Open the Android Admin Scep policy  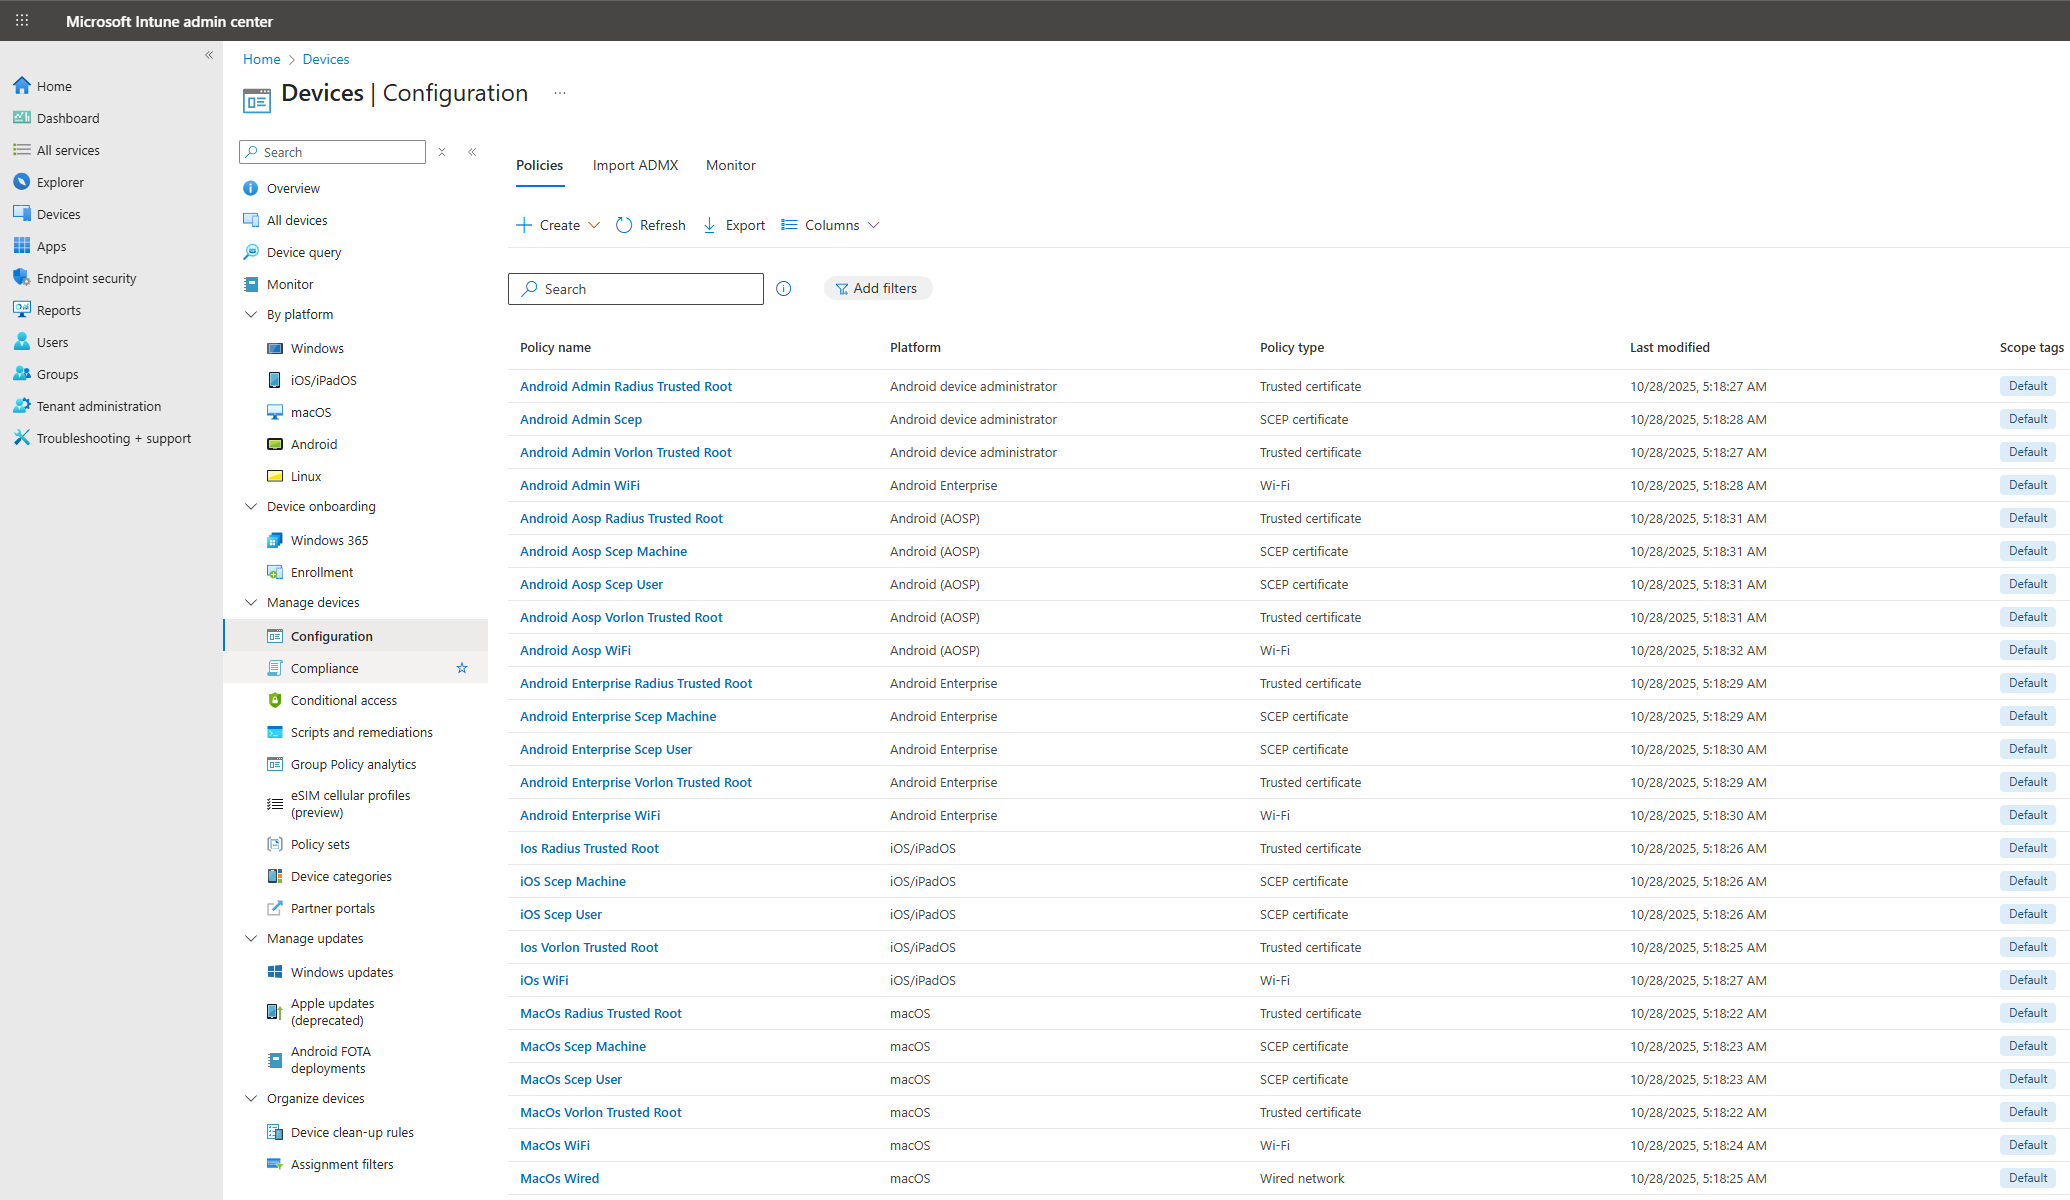tap(581, 419)
